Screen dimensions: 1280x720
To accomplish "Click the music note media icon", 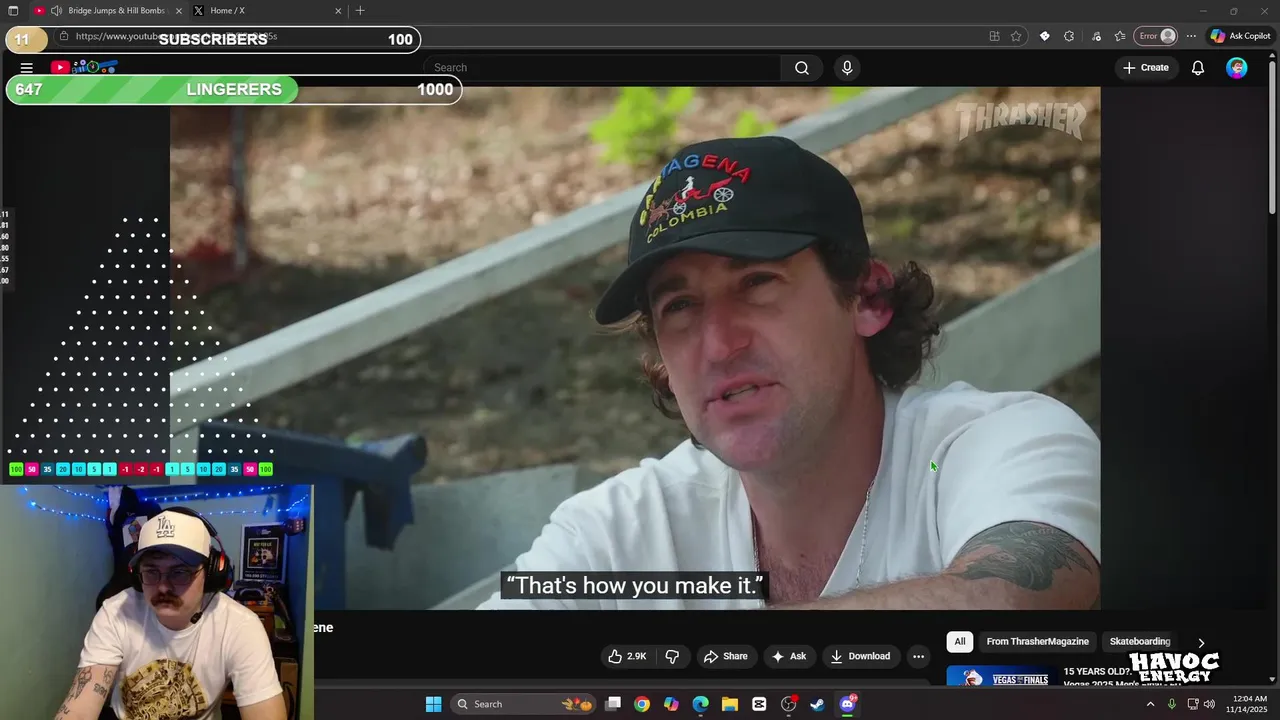I will [1097, 36].
